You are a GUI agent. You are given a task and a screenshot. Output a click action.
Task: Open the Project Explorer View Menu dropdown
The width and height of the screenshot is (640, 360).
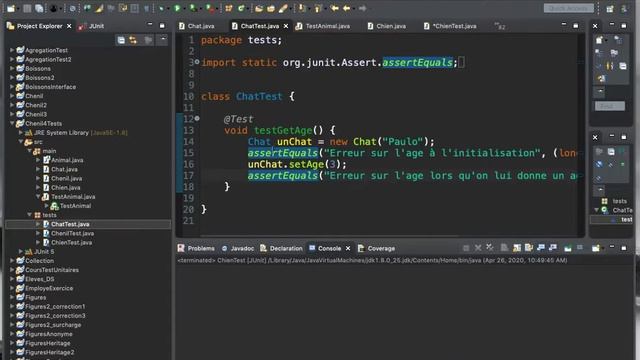coord(162,40)
